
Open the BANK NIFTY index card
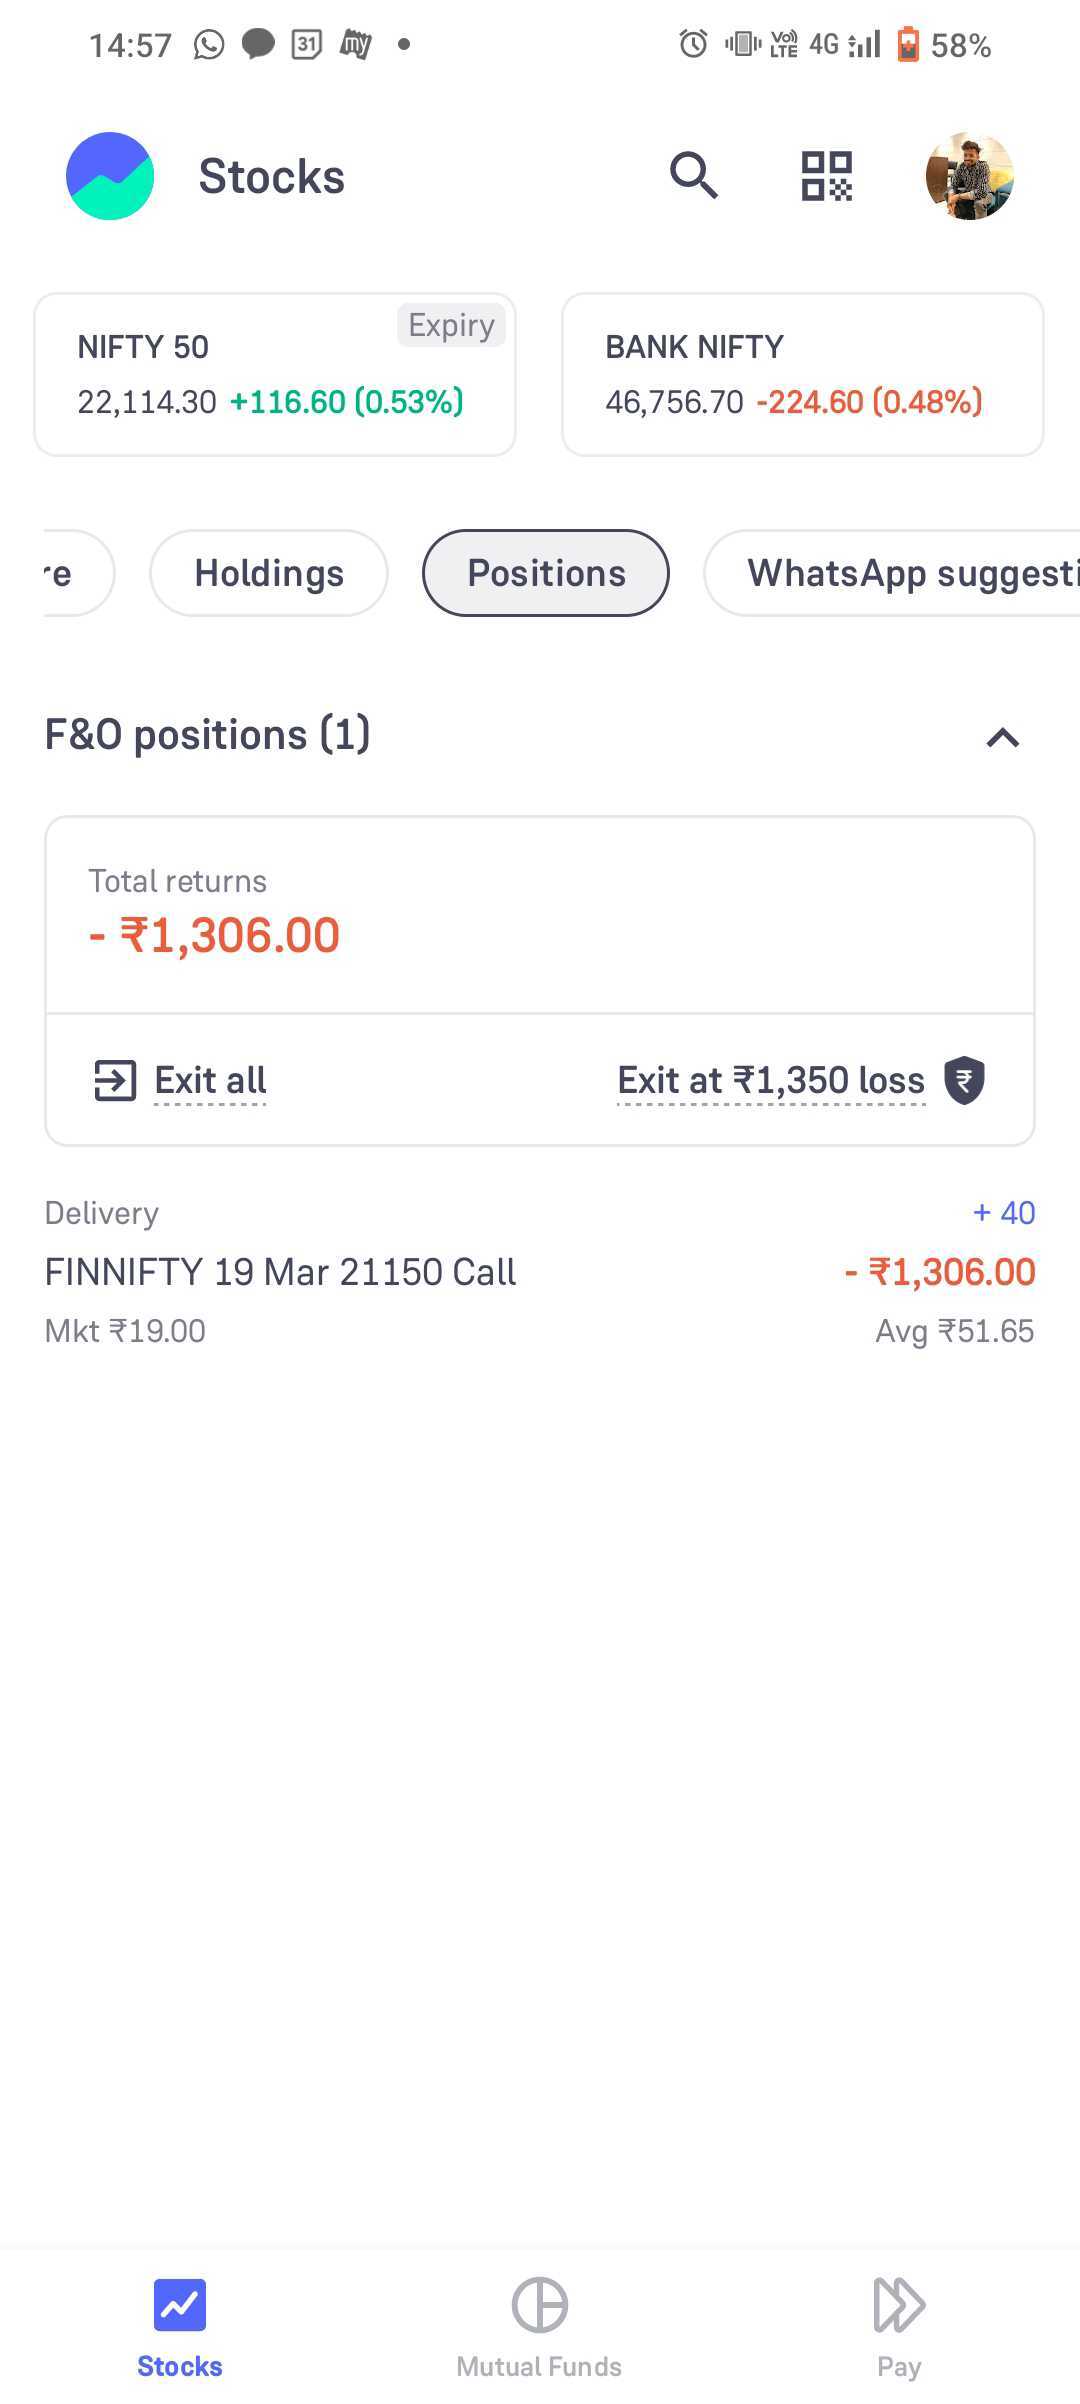click(803, 375)
